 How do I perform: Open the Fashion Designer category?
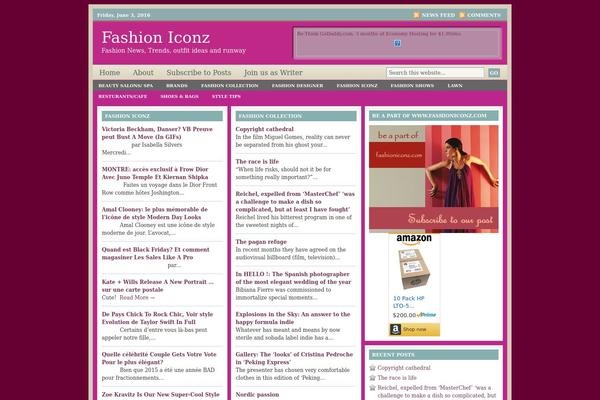tap(297, 85)
